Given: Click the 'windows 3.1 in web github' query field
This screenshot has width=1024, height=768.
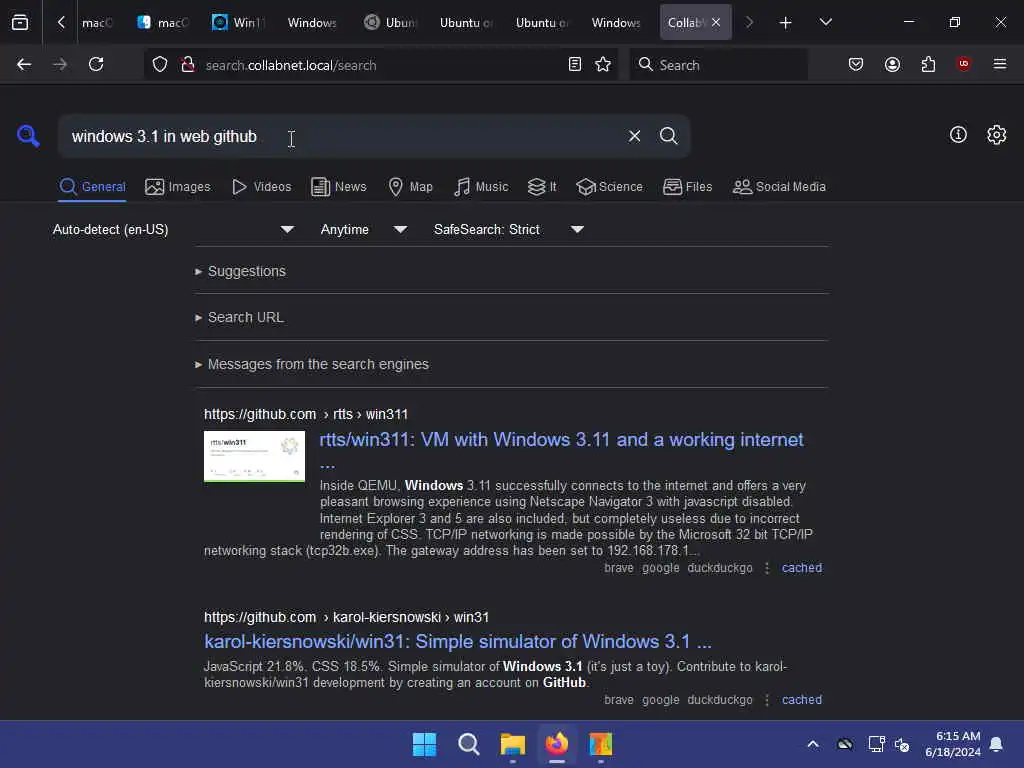Looking at the screenshot, I should pyautogui.click(x=340, y=136).
